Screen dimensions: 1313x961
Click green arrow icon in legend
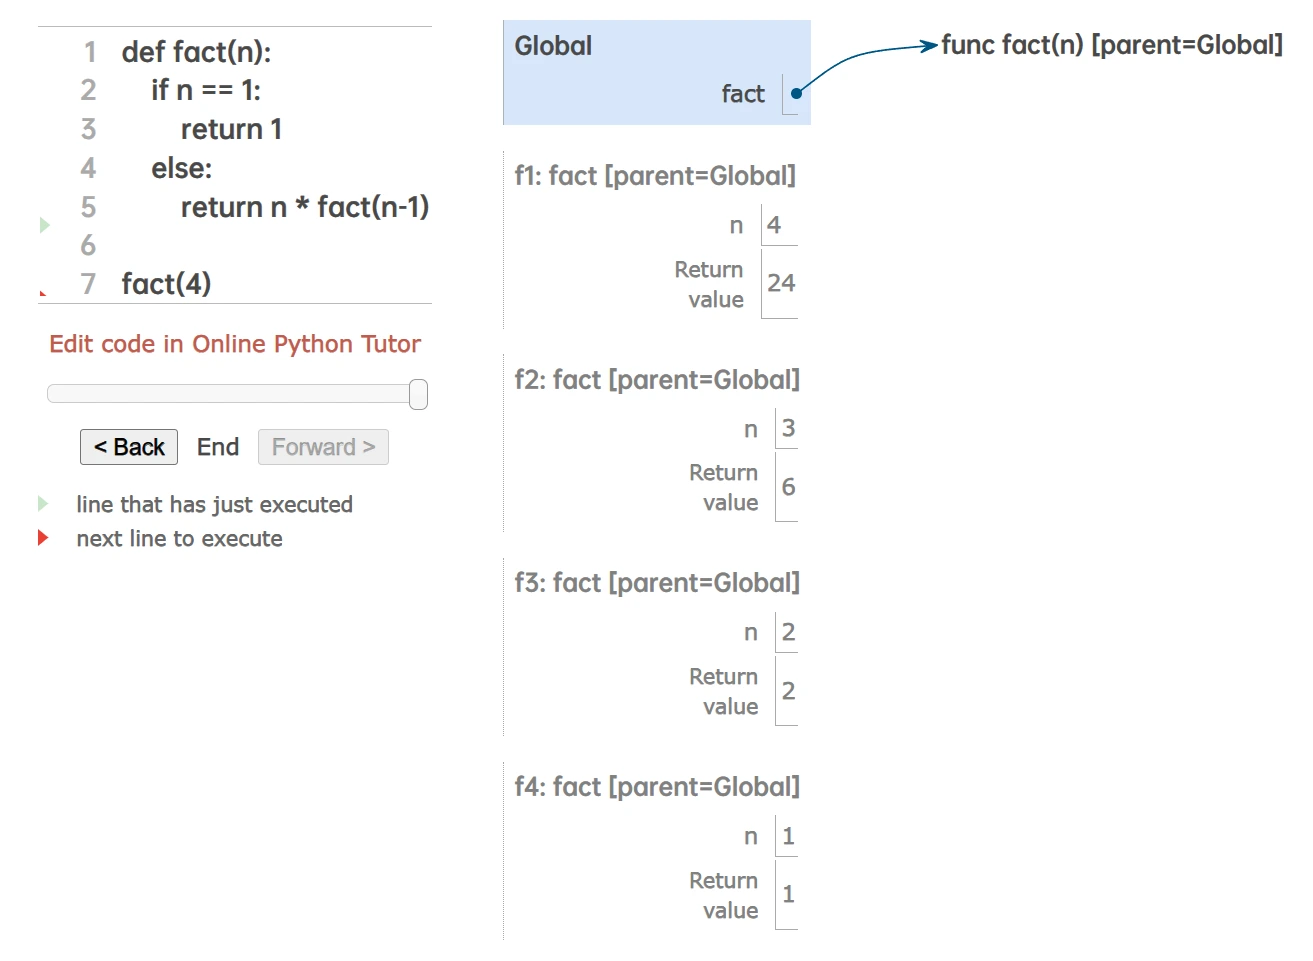pos(43,503)
